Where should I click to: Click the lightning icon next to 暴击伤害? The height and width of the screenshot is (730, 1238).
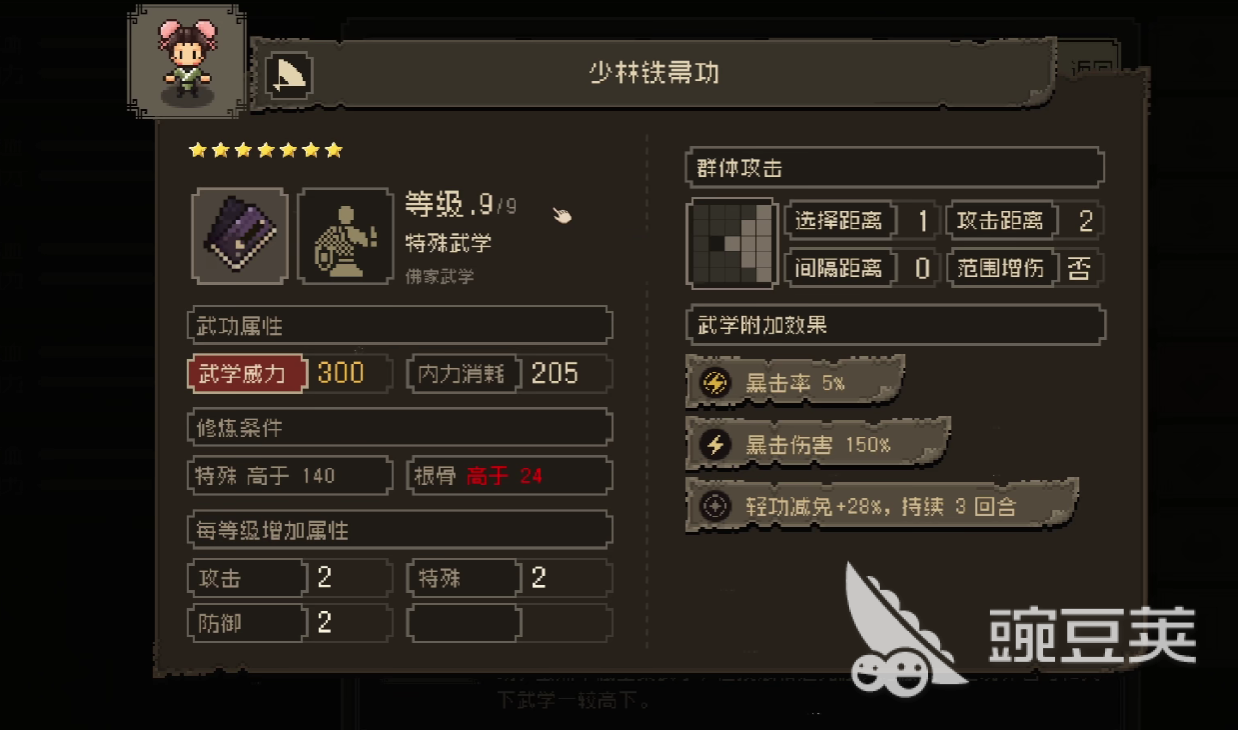click(x=715, y=445)
